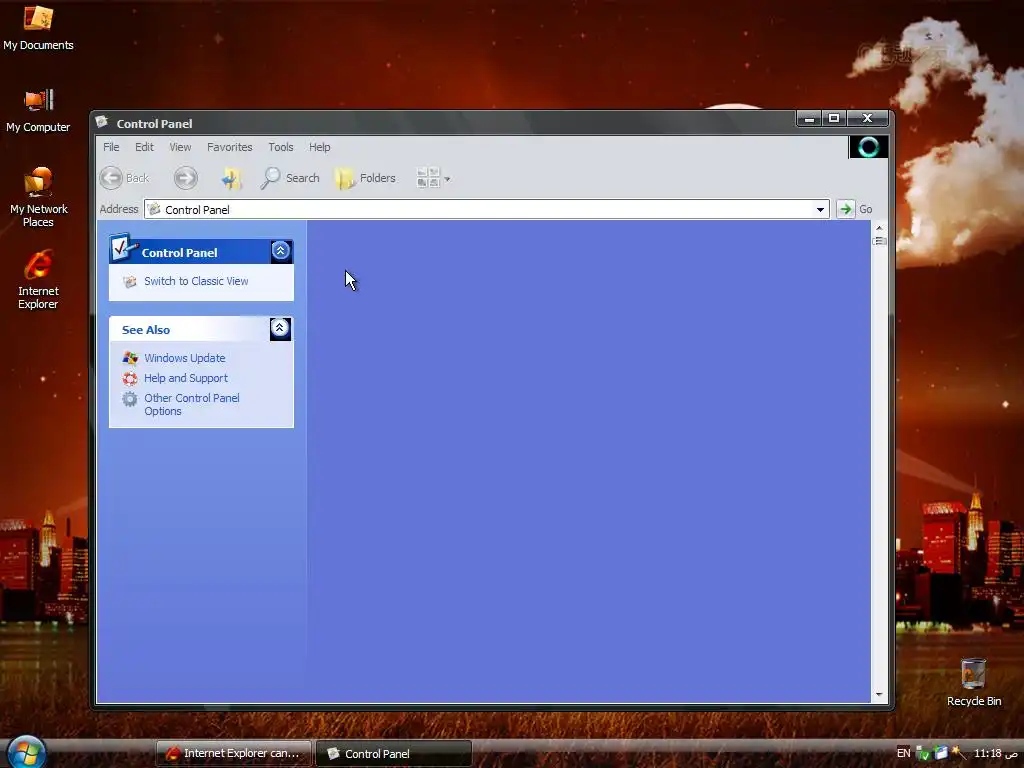Collapse the Control Panel task pane section
The height and width of the screenshot is (768, 1024).
tap(281, 251)
